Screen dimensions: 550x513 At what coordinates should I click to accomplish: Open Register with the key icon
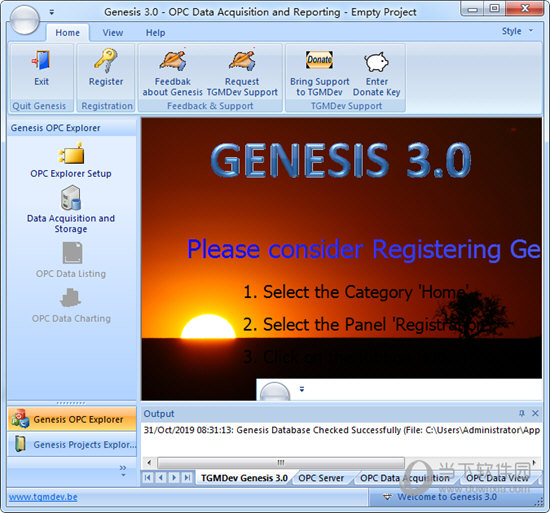(x=106, y=67)
